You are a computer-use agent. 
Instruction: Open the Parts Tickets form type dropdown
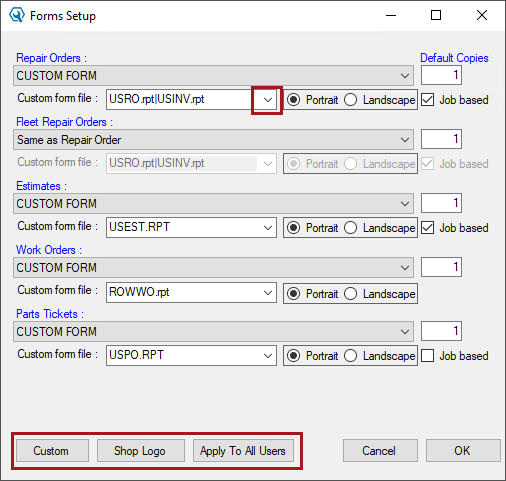coord(213,332)
